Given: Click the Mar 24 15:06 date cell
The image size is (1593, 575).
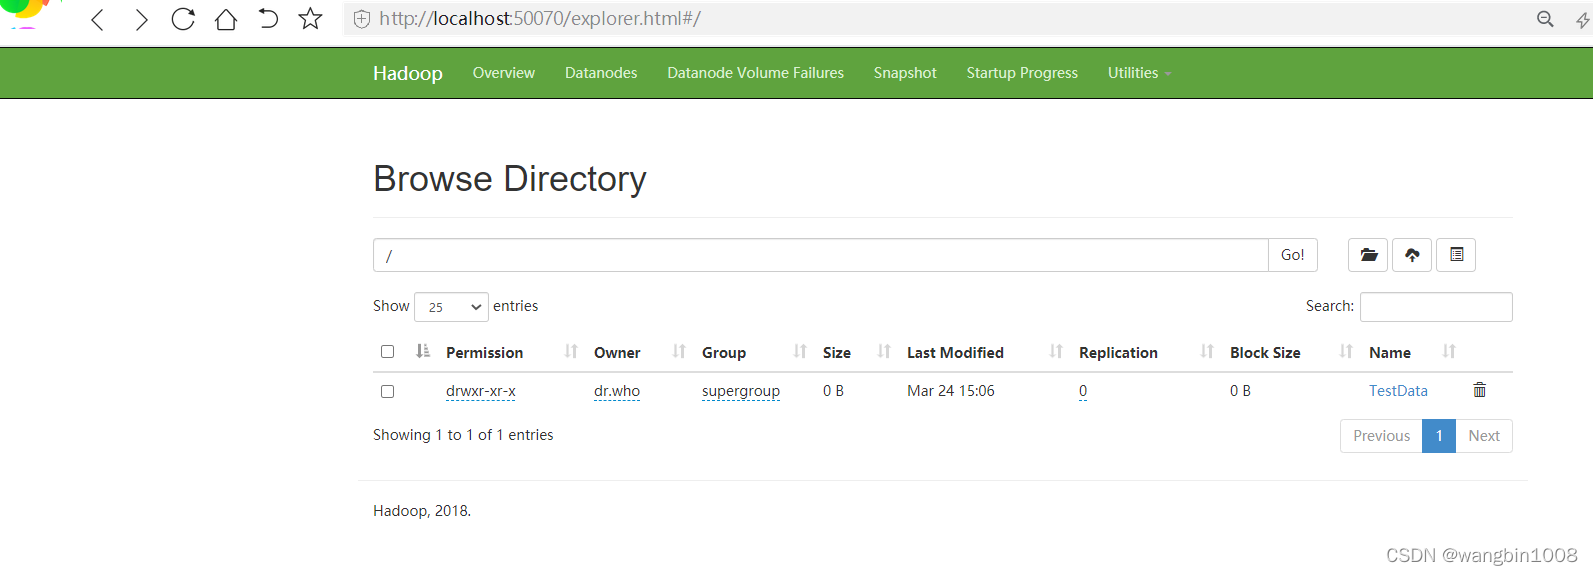Looking at the screenshot, I should point(951,391).
